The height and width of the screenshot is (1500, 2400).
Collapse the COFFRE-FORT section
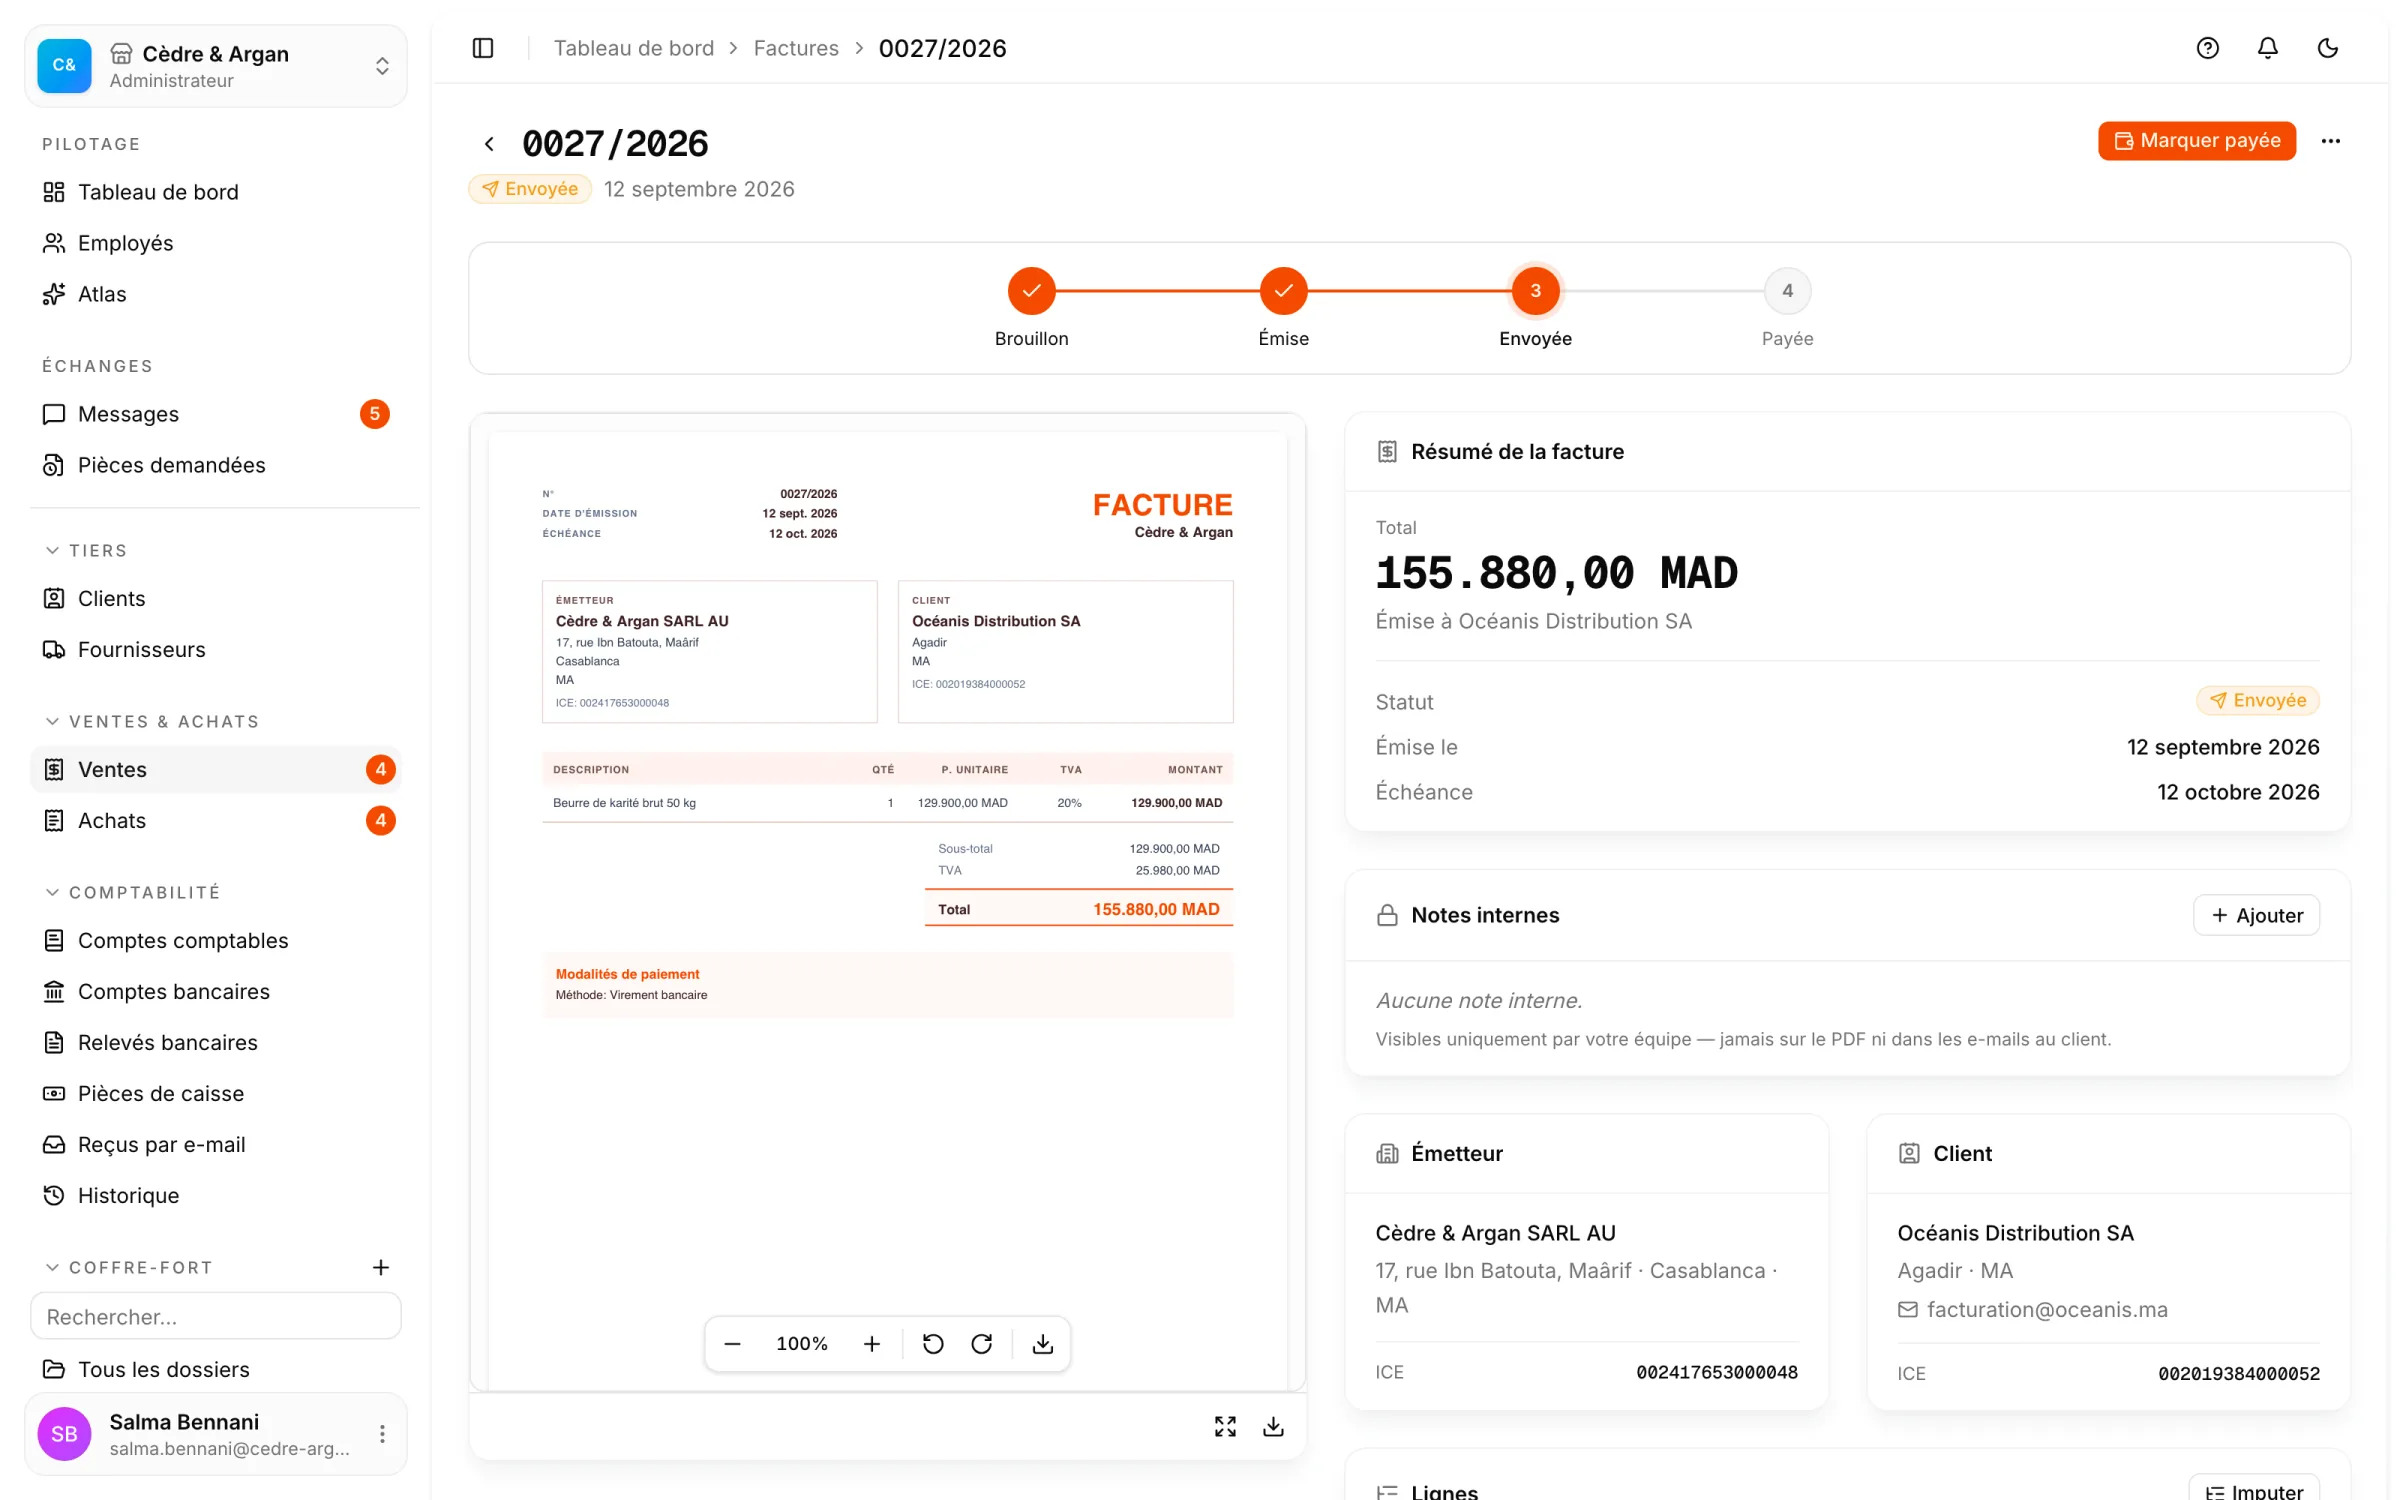129,1267
